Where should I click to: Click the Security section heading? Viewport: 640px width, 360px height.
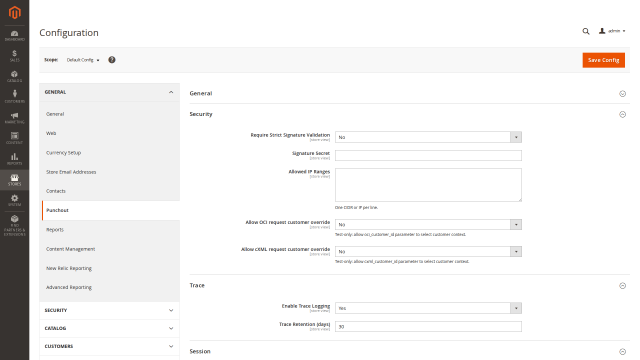click(201, 114)
